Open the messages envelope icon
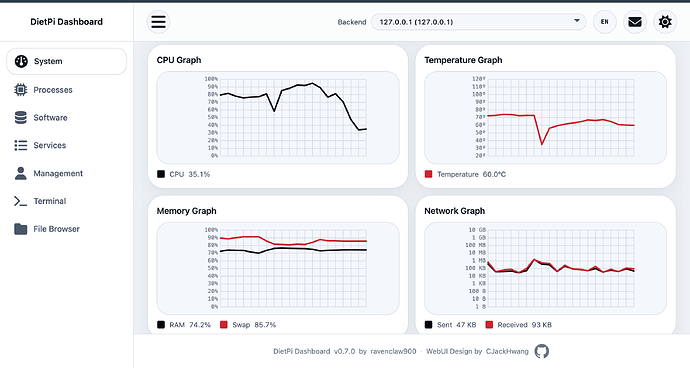Image resolution: width=690 pixels, height=368 pixels. (635, 22)
